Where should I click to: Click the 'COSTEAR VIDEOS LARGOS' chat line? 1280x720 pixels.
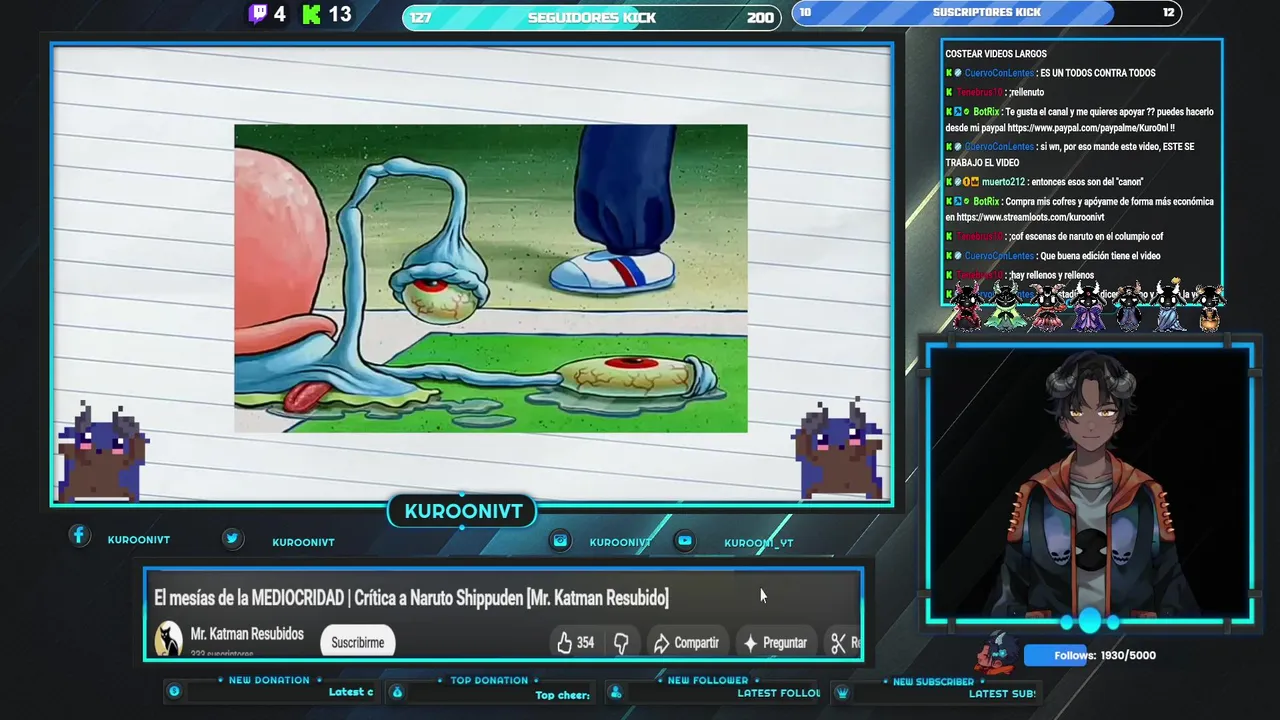coord(996,54)
